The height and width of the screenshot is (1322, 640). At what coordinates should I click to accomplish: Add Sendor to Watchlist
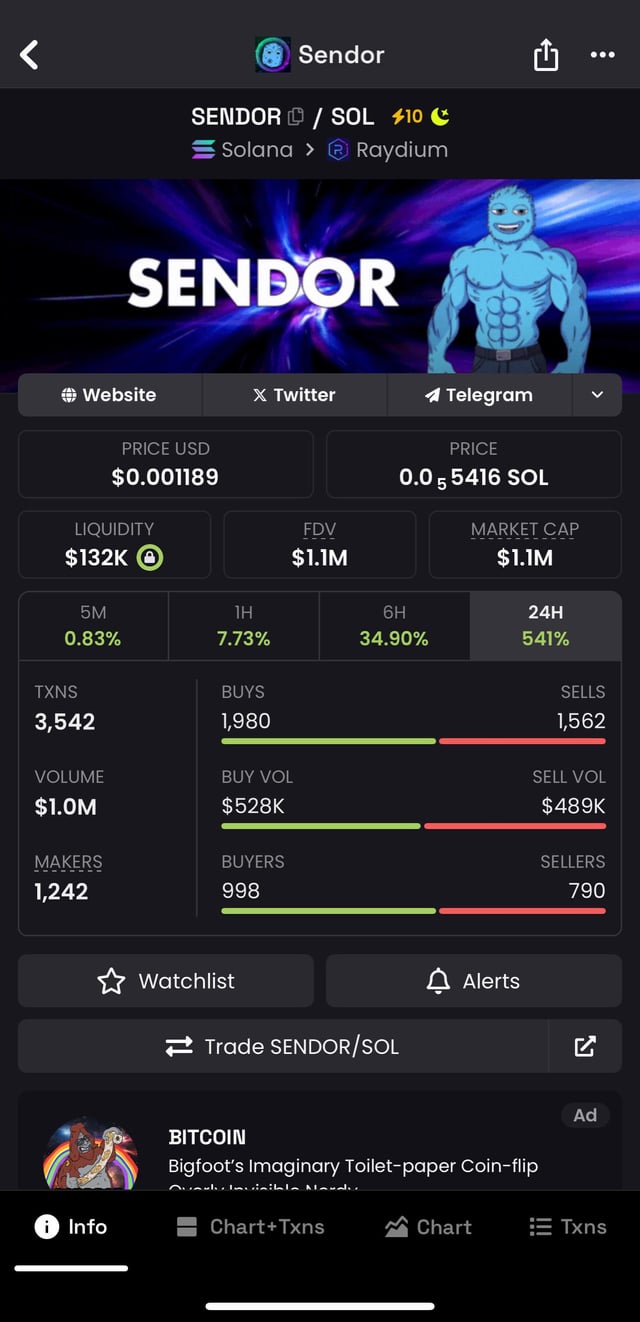tap(166, 981)
